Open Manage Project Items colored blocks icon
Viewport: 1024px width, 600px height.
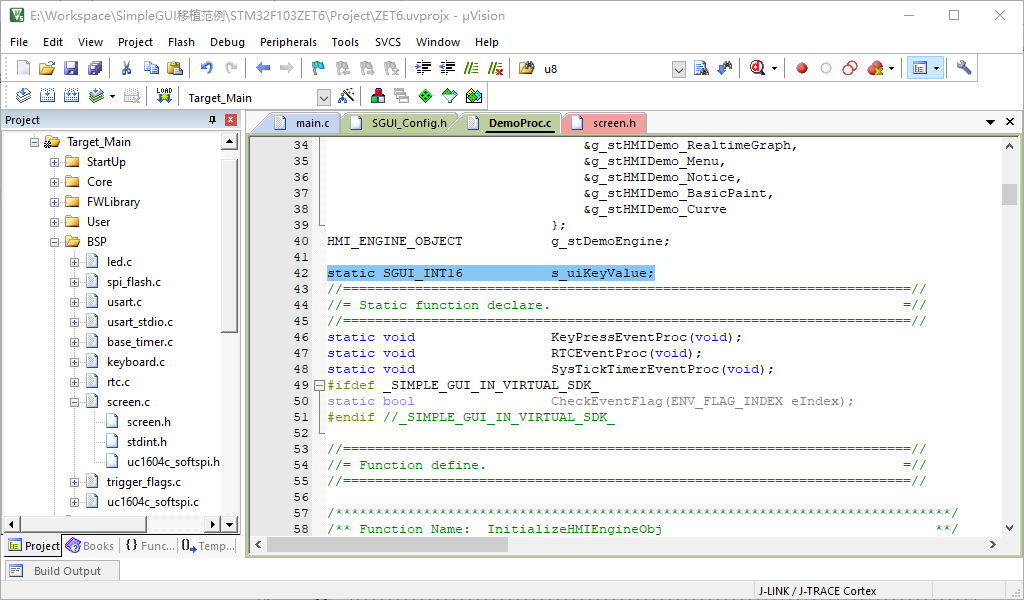coord(377,97)
